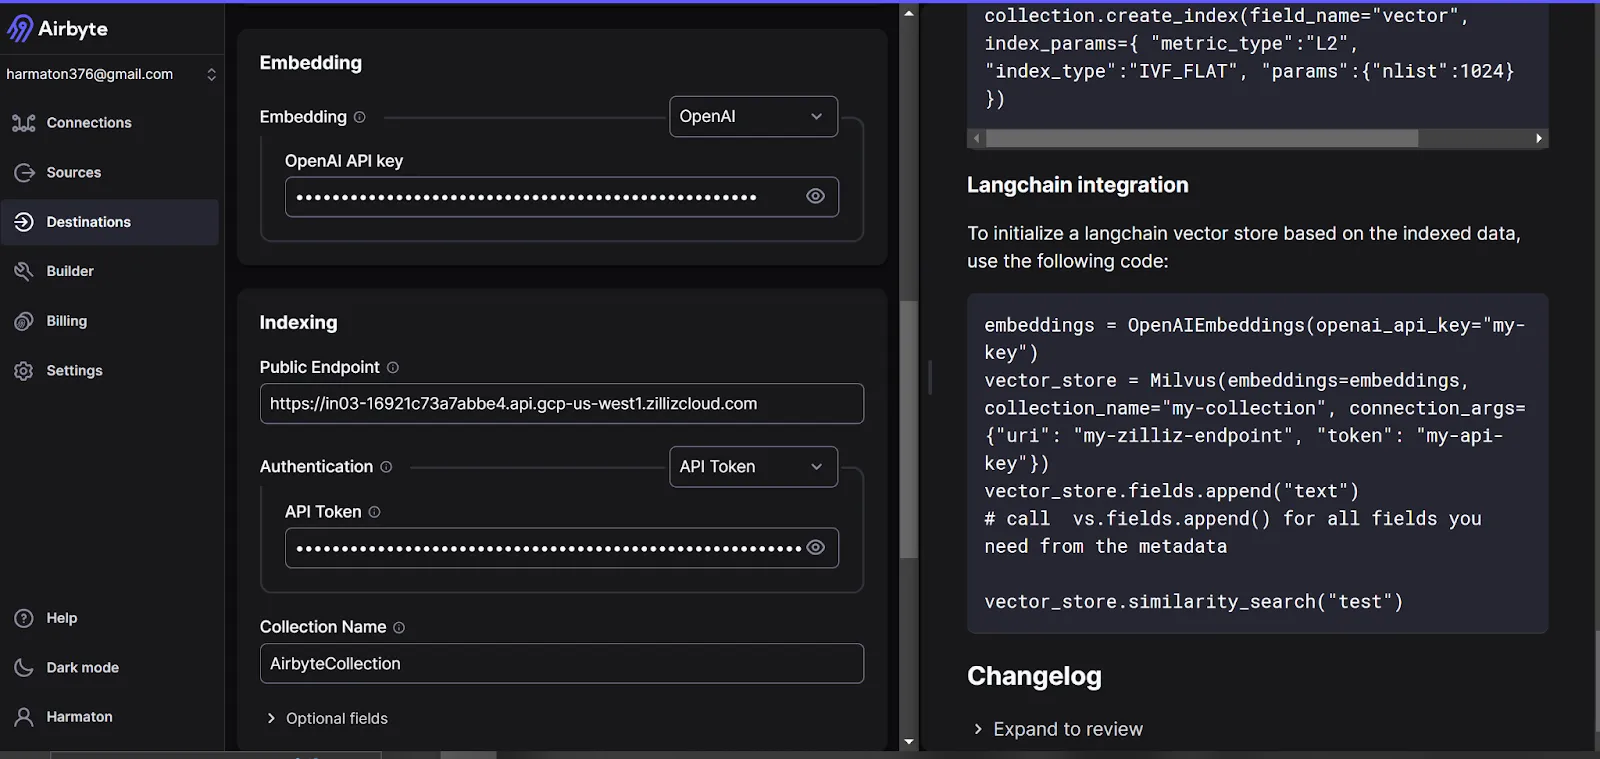Click the Dark mode moon icon
The image size is (1600, 759).
point(24,668)
